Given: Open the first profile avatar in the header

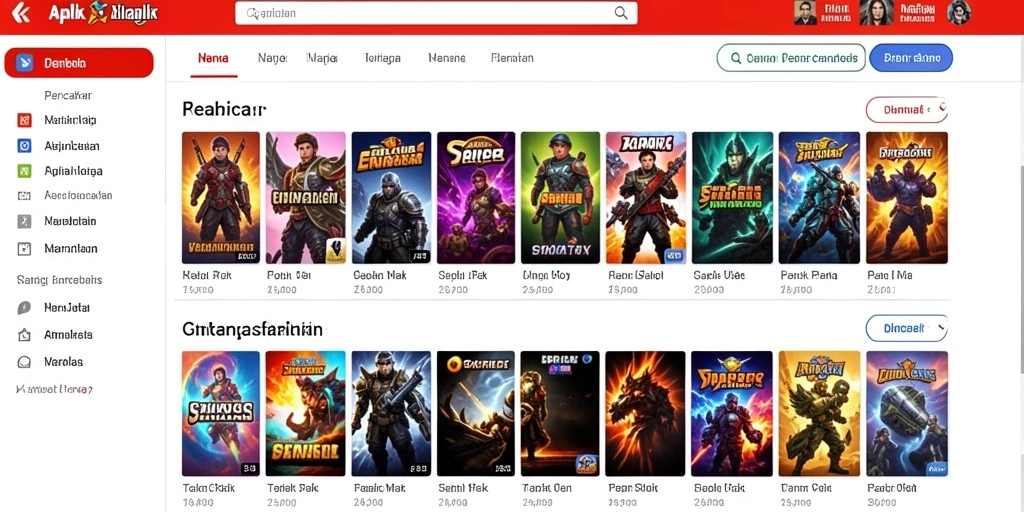Looking at the screenshot, I should click(805, 12).
